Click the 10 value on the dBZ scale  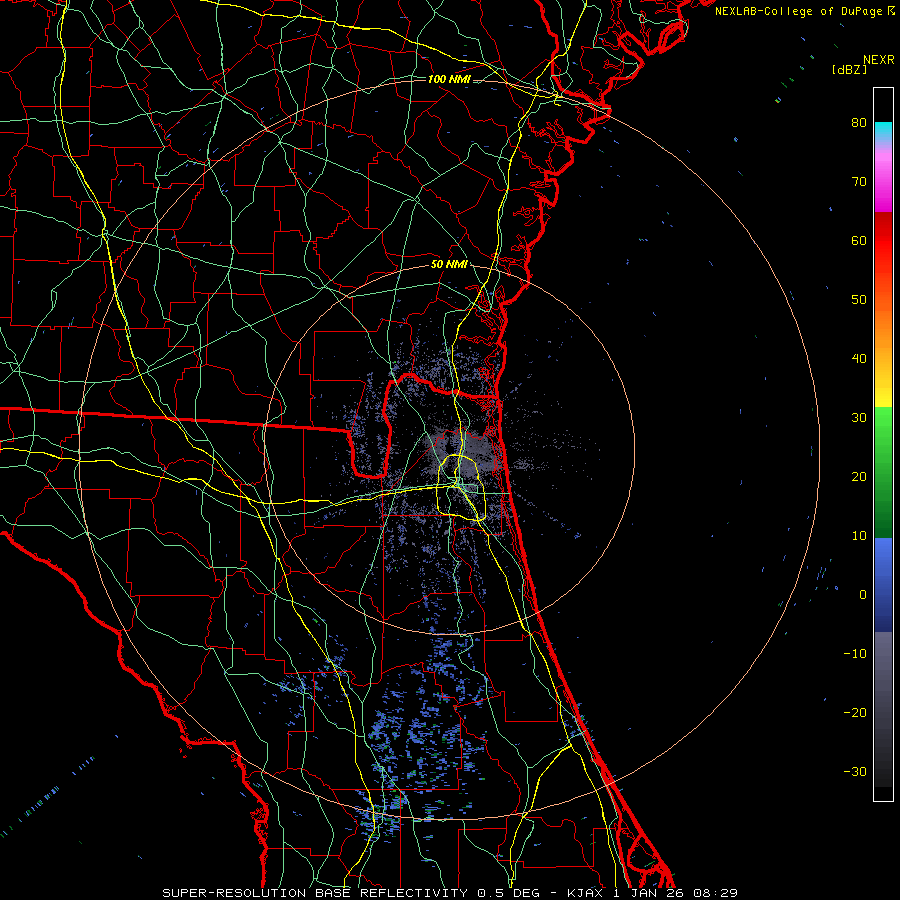[x=859, y=536]
